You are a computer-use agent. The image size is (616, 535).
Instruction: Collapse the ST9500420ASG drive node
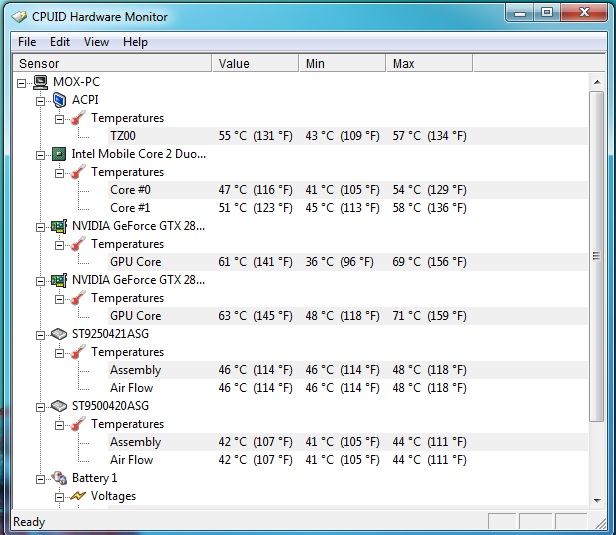tap(40, 407)
